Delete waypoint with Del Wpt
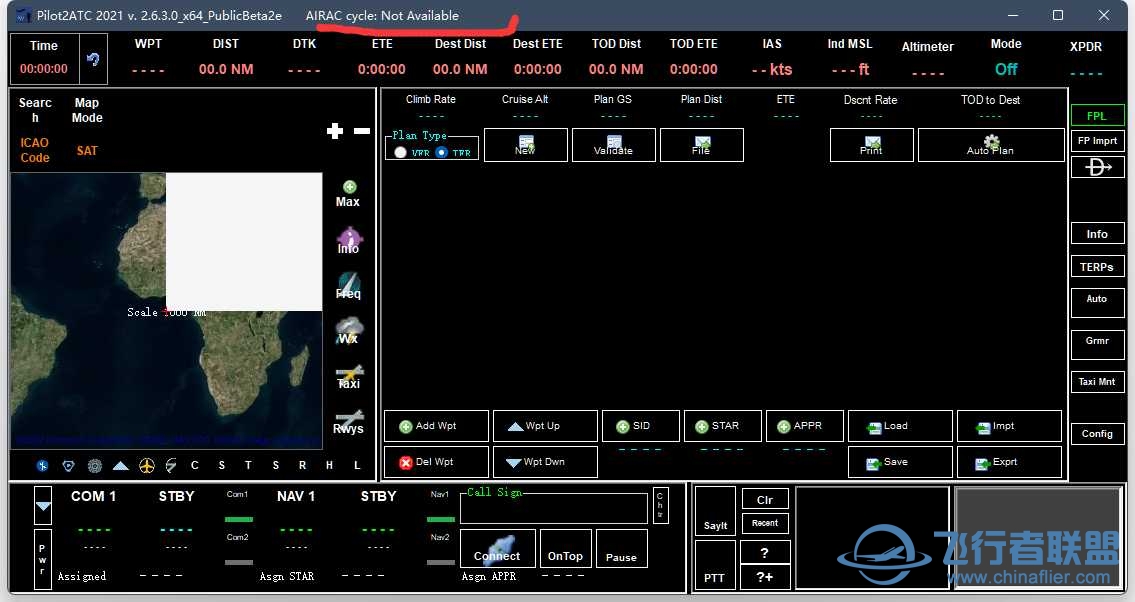 436,462
